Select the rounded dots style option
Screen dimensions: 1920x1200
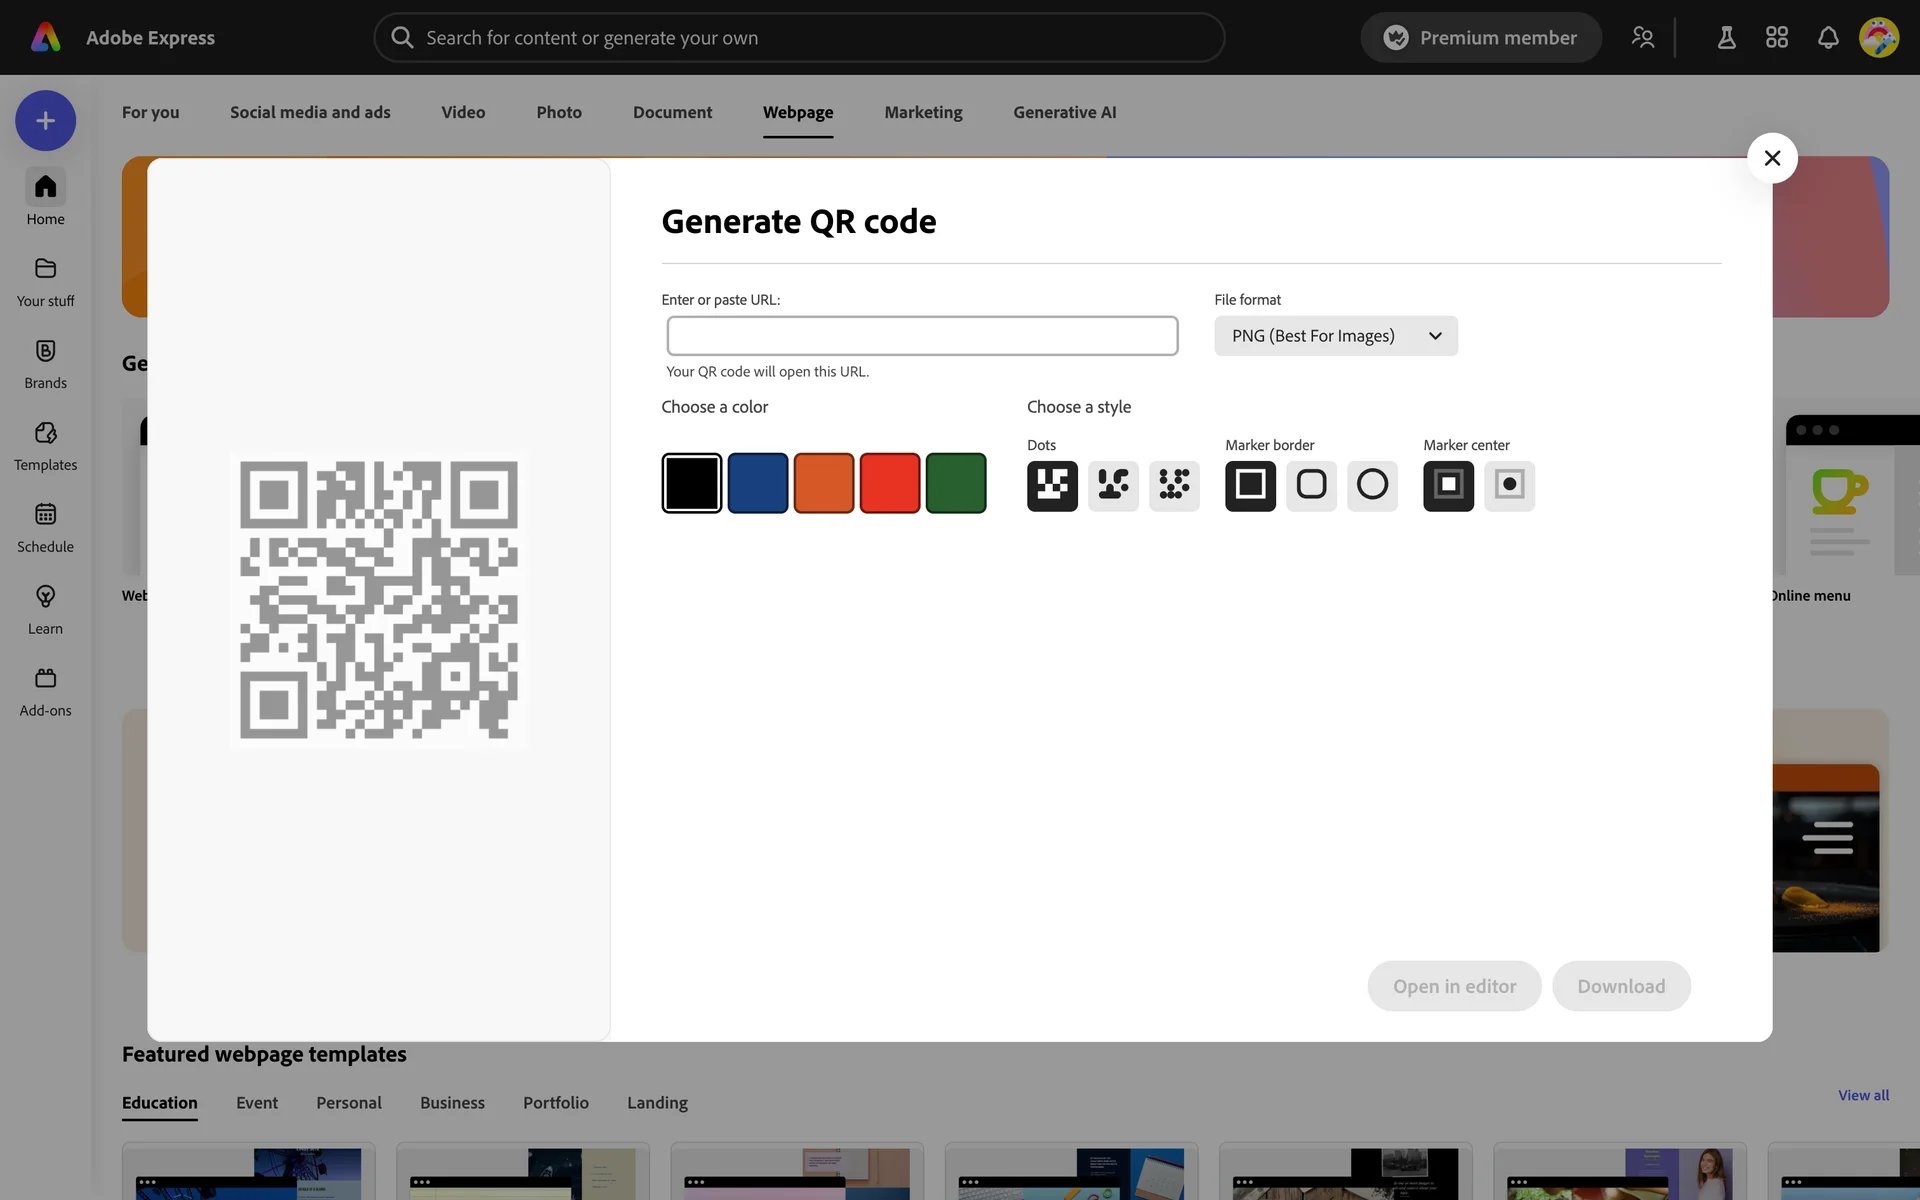[x=1113, y=485]
